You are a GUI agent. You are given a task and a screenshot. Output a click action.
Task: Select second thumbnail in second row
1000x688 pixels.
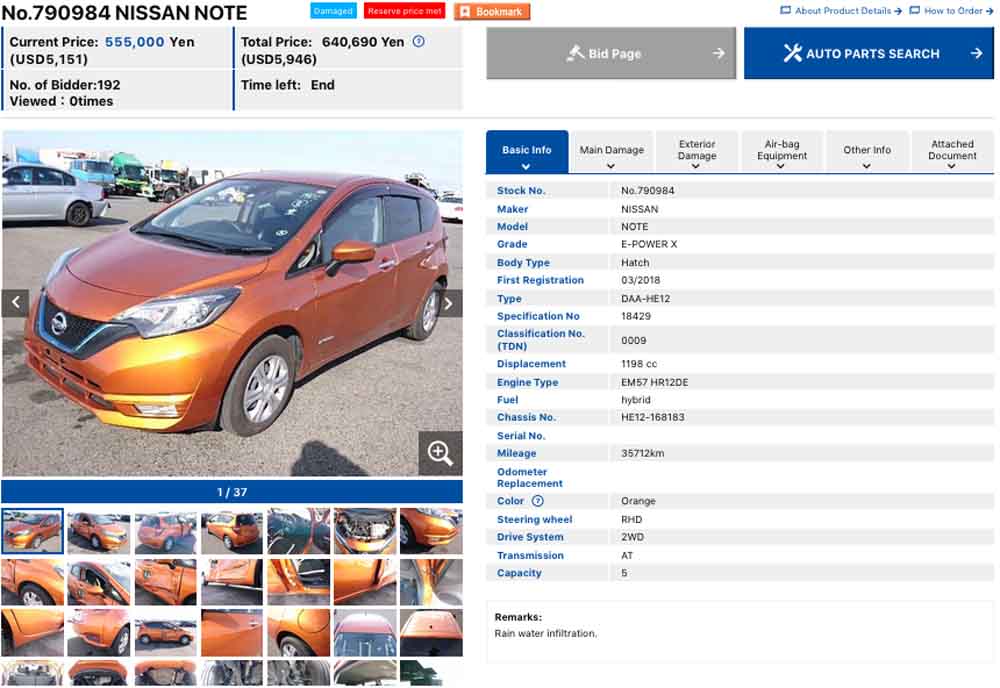pos(99,582)
